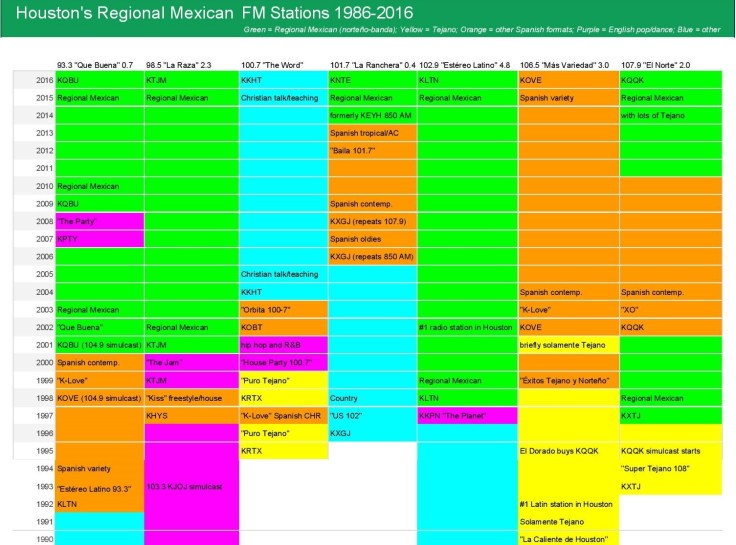The width and height of the screenshot is (736, 545).
Task: Click the 'KQBU (104.9 simulcast)' cell
Action: pyautogui.click(x=100, y=345)
